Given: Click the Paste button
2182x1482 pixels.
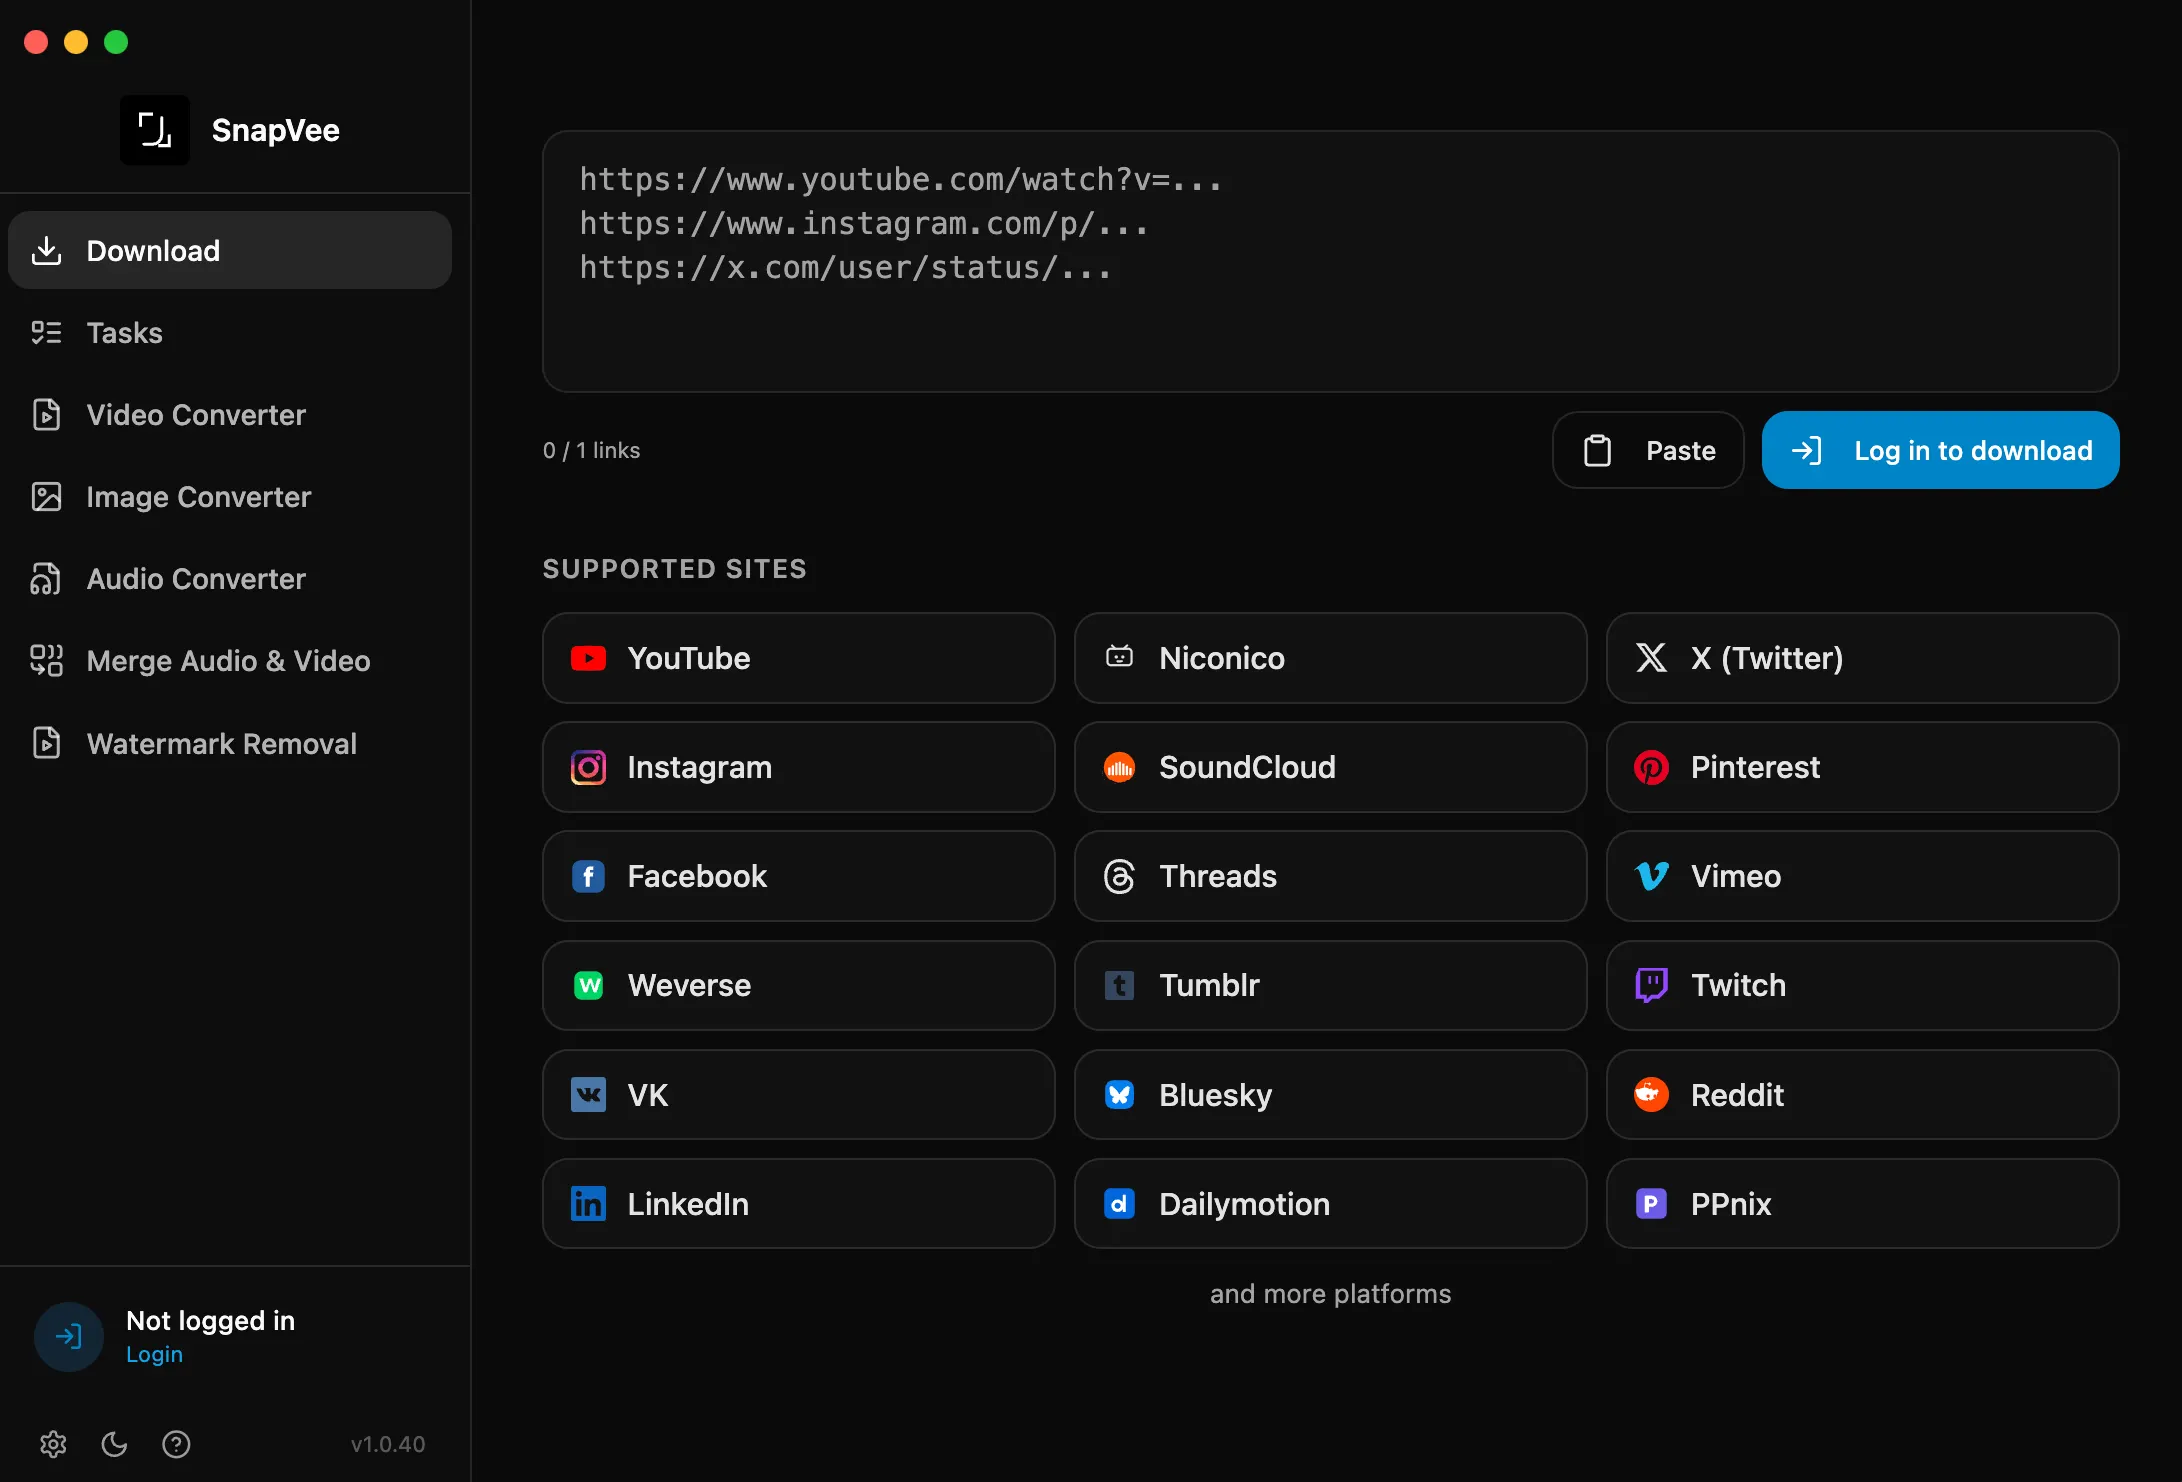Looking at the screenshot, I should pyautogui.click(x=1648, y=450).
